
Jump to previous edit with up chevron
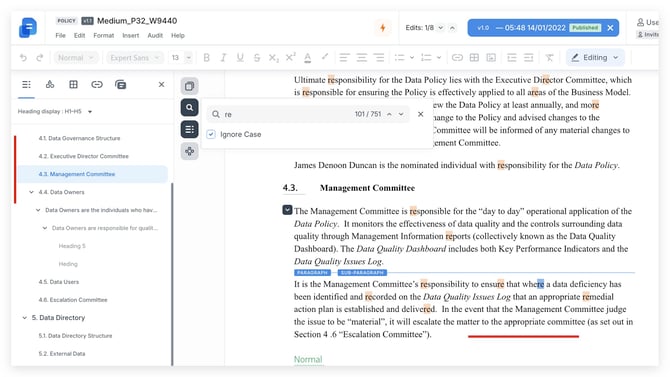click(452, 28)
